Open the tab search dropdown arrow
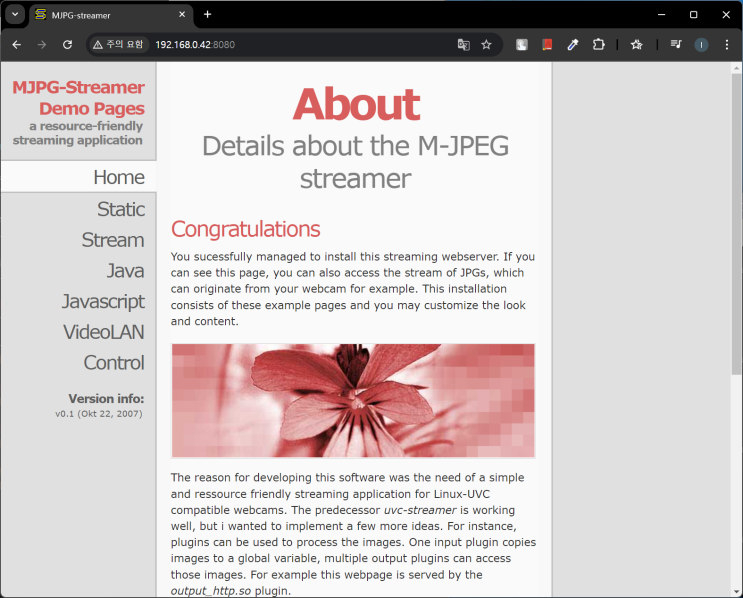743x598 pixels. (15, 15)
